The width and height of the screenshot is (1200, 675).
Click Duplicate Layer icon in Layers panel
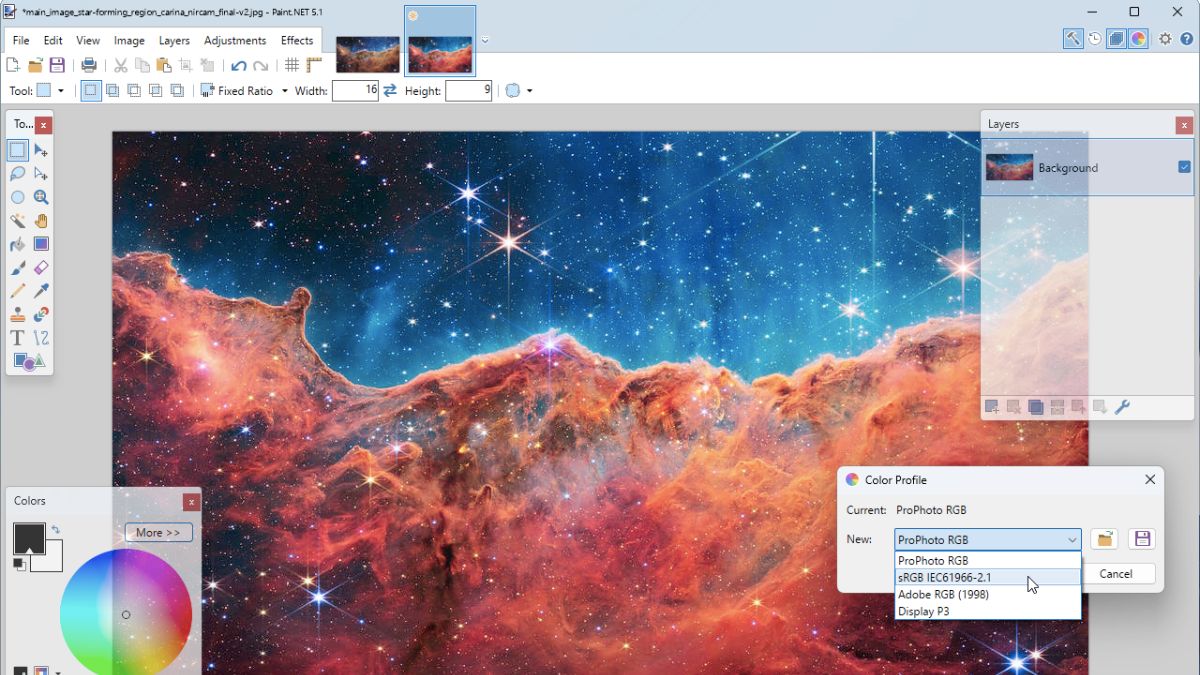1036,407
